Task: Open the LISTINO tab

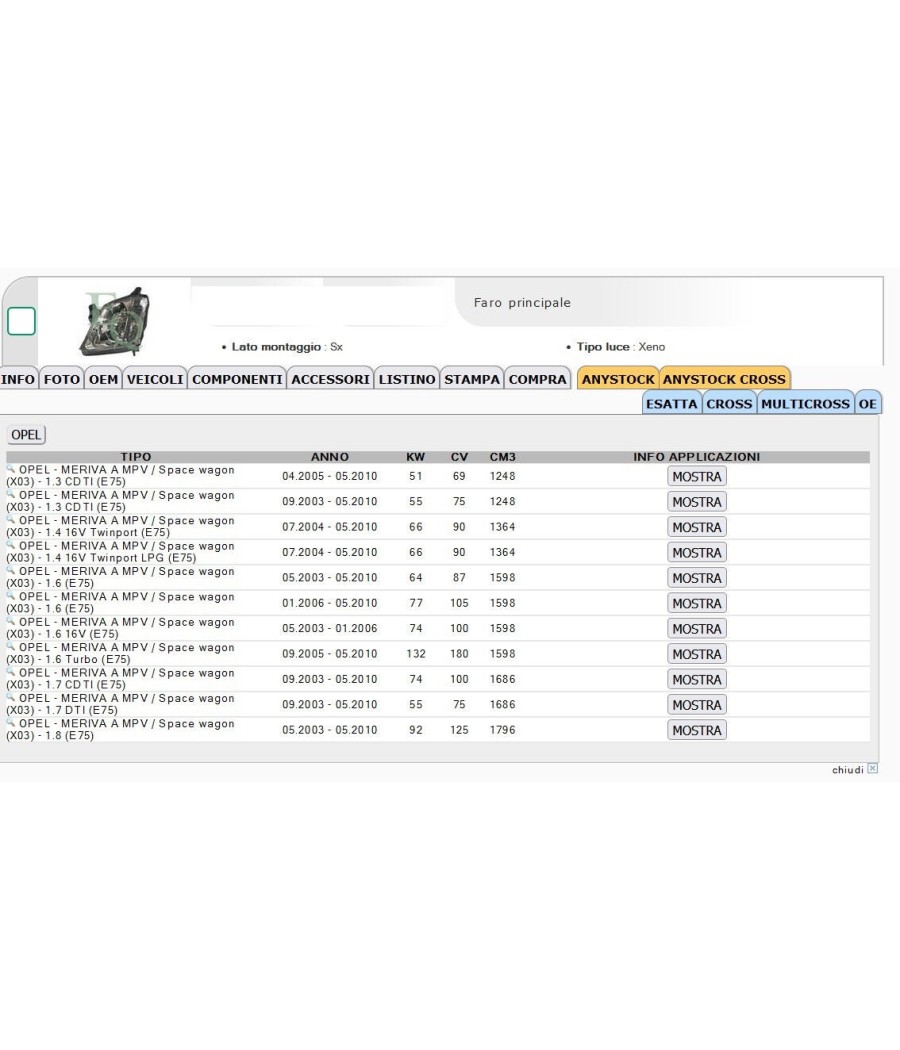Action: click(406, 379)
